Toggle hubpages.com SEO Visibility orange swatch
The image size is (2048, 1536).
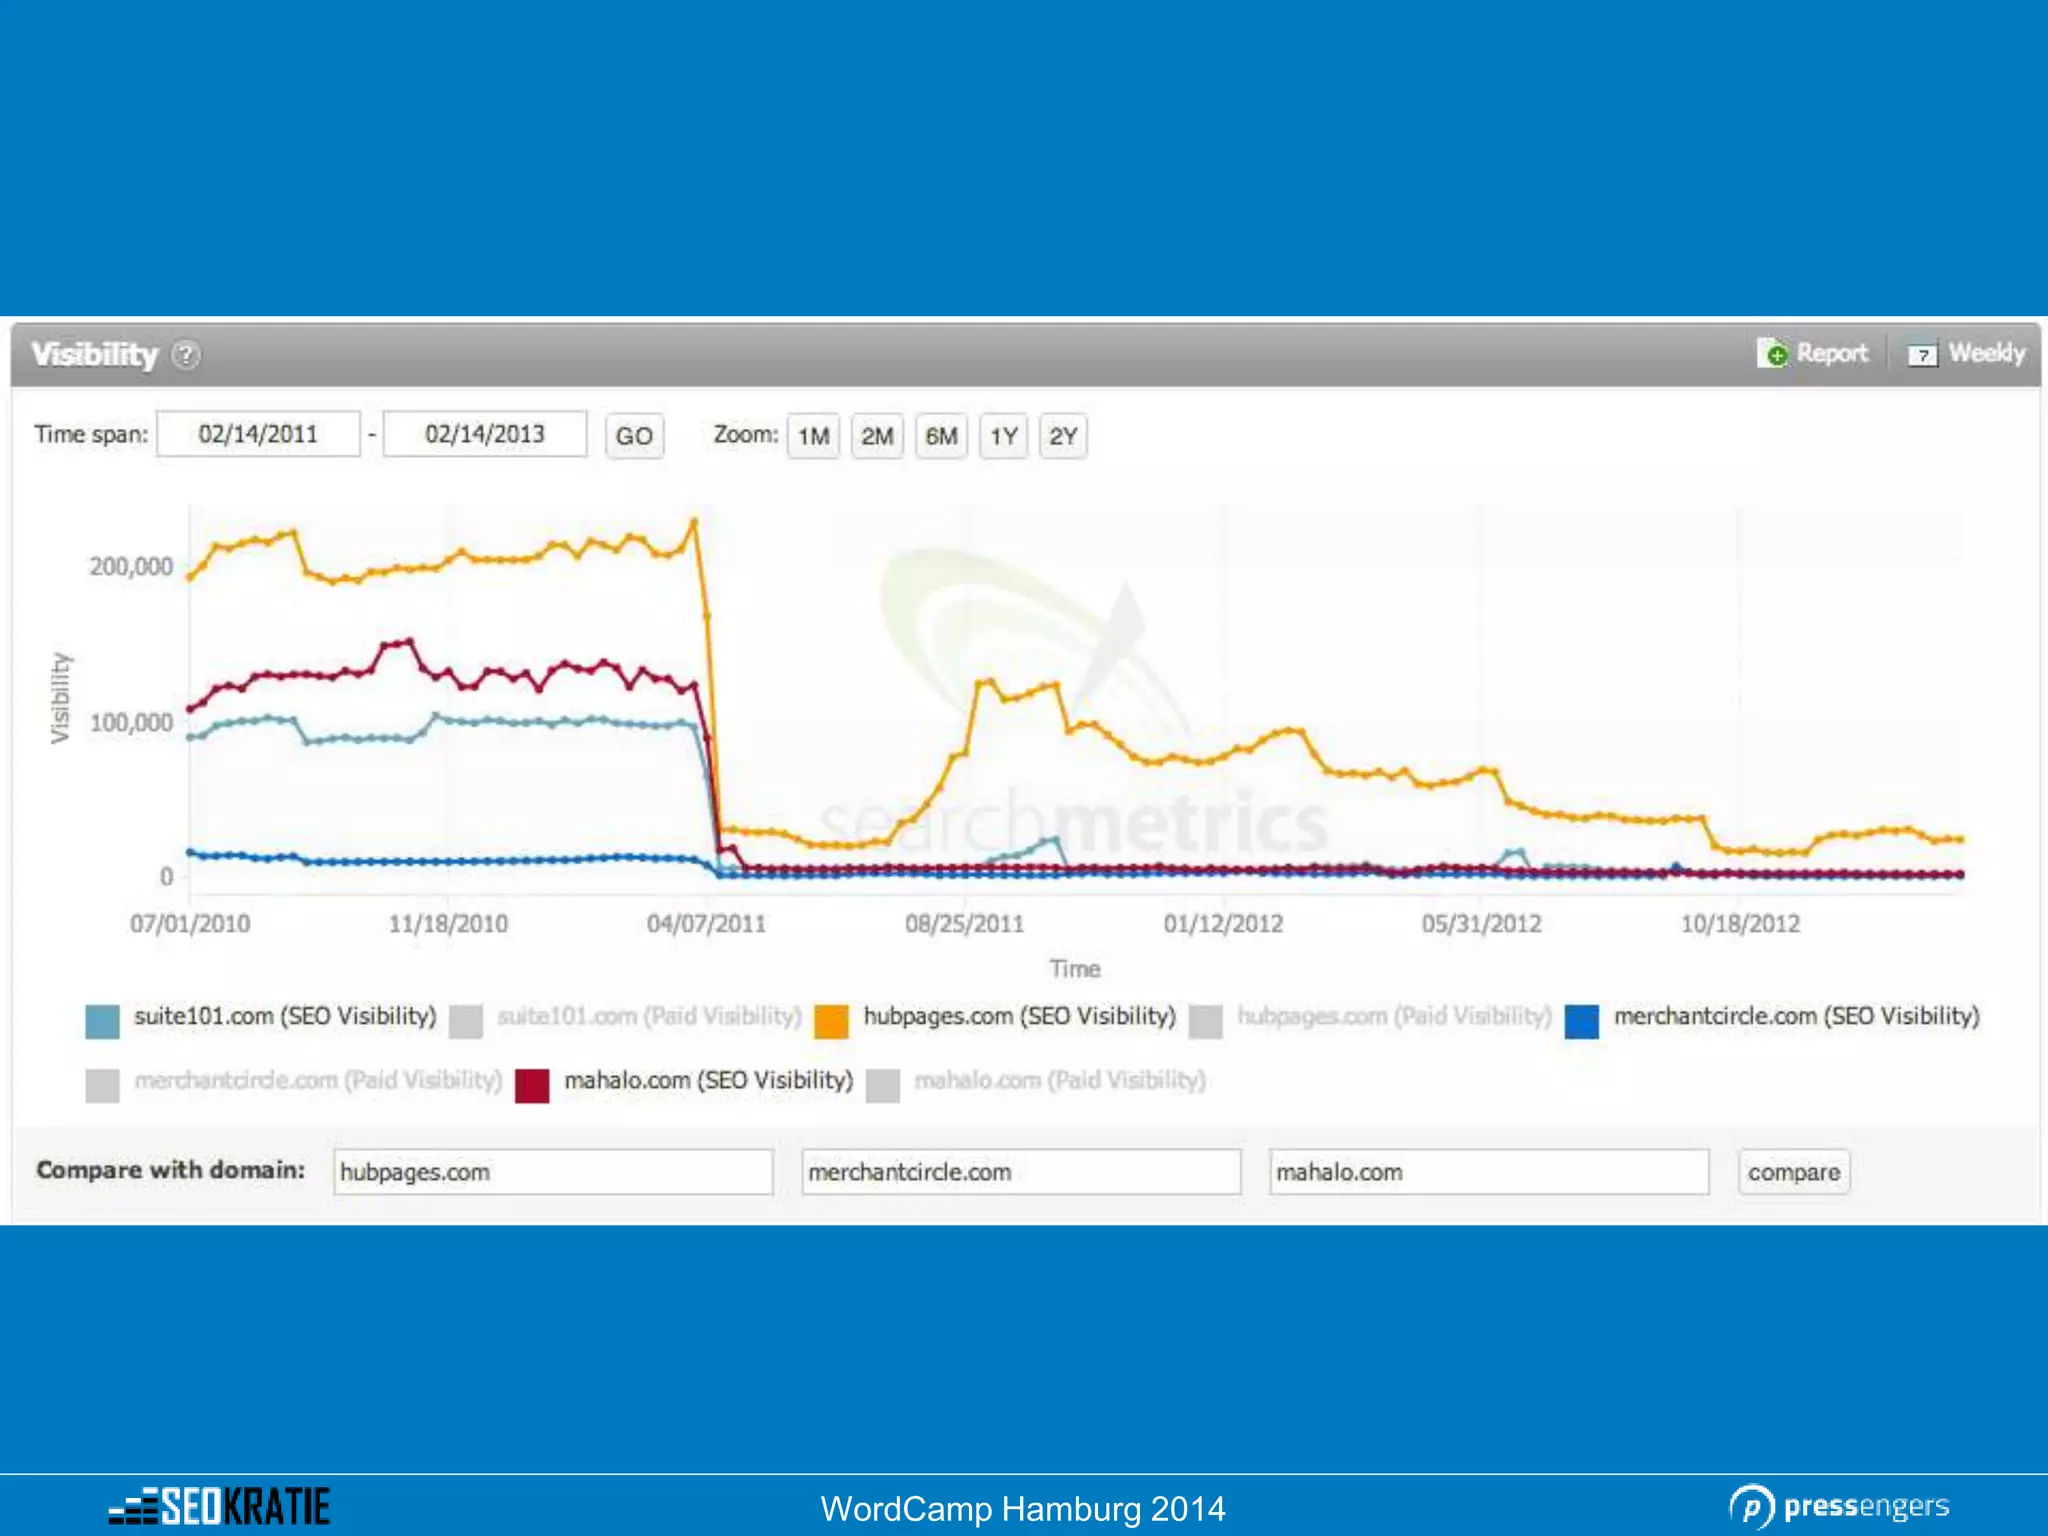click(x=831, y=1022)
